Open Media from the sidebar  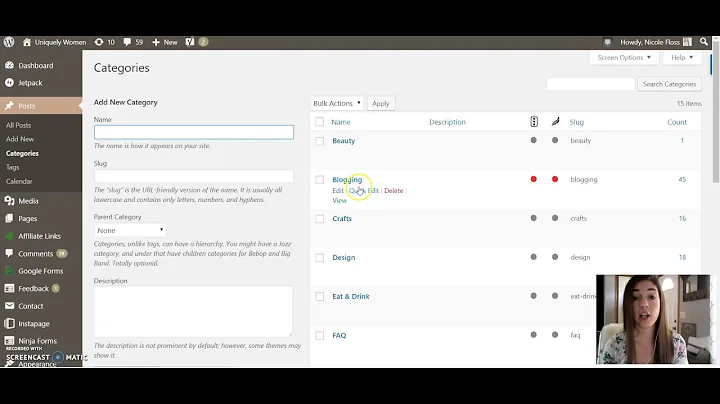point(28,200)
